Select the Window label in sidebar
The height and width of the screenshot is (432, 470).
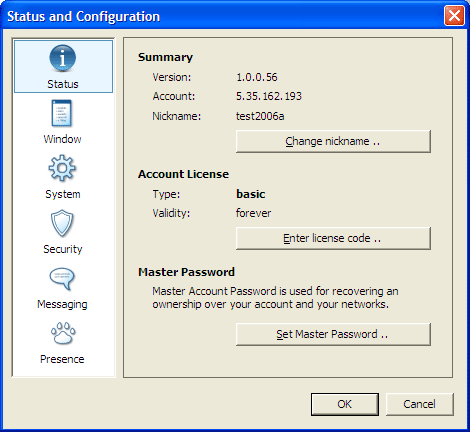[62, 139]
